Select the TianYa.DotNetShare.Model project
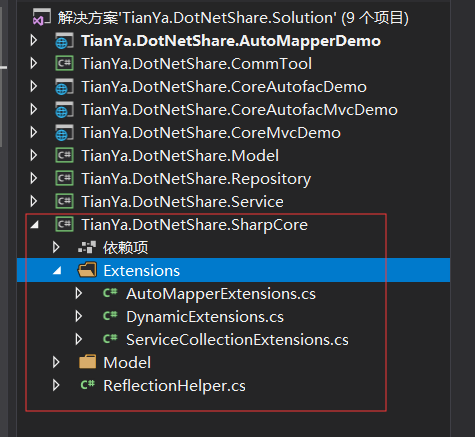The image size is (475, 437). (x=180, y=156)
